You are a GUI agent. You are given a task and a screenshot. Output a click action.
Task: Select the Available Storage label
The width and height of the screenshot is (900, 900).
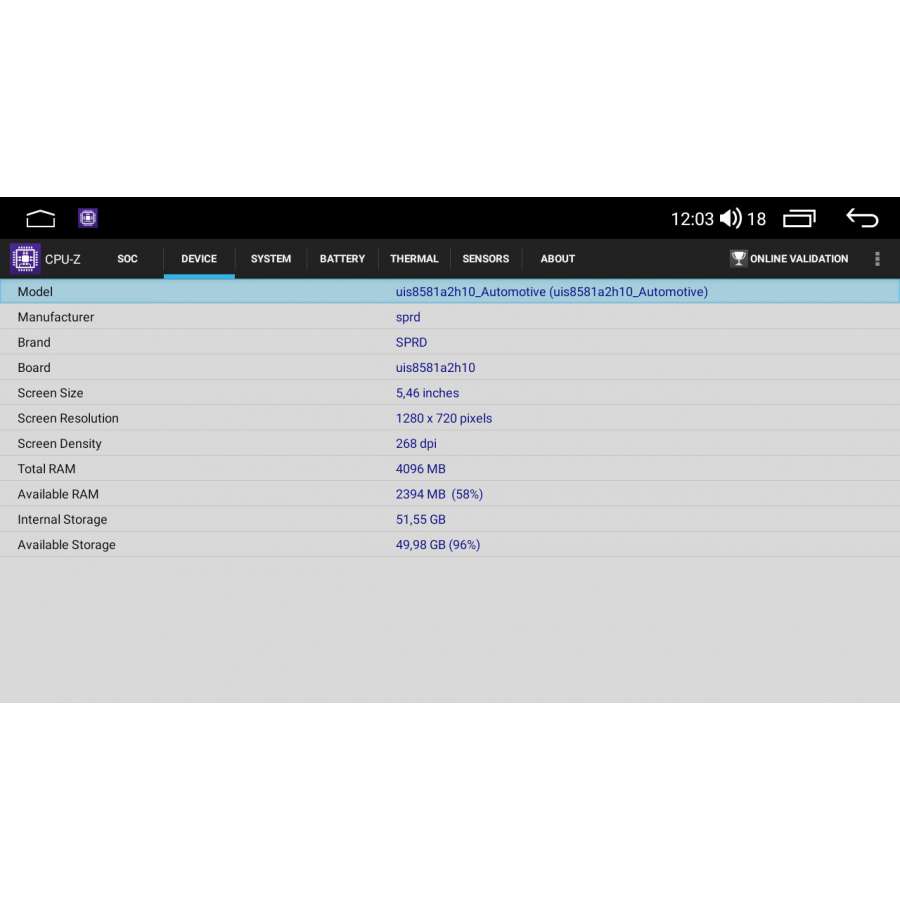pyautogui.click(x=67, y=545)
